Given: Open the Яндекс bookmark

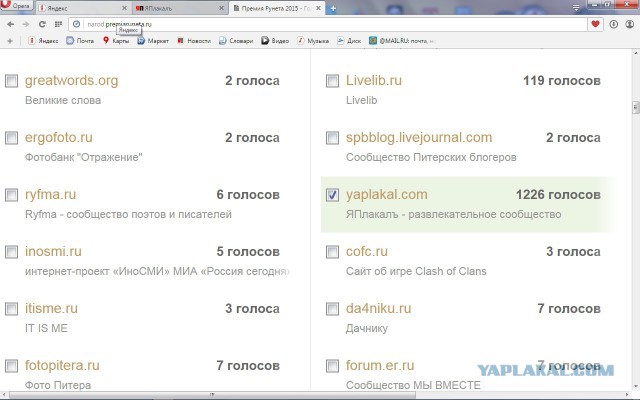Looking at the screenshot, I should pos(43,41).
